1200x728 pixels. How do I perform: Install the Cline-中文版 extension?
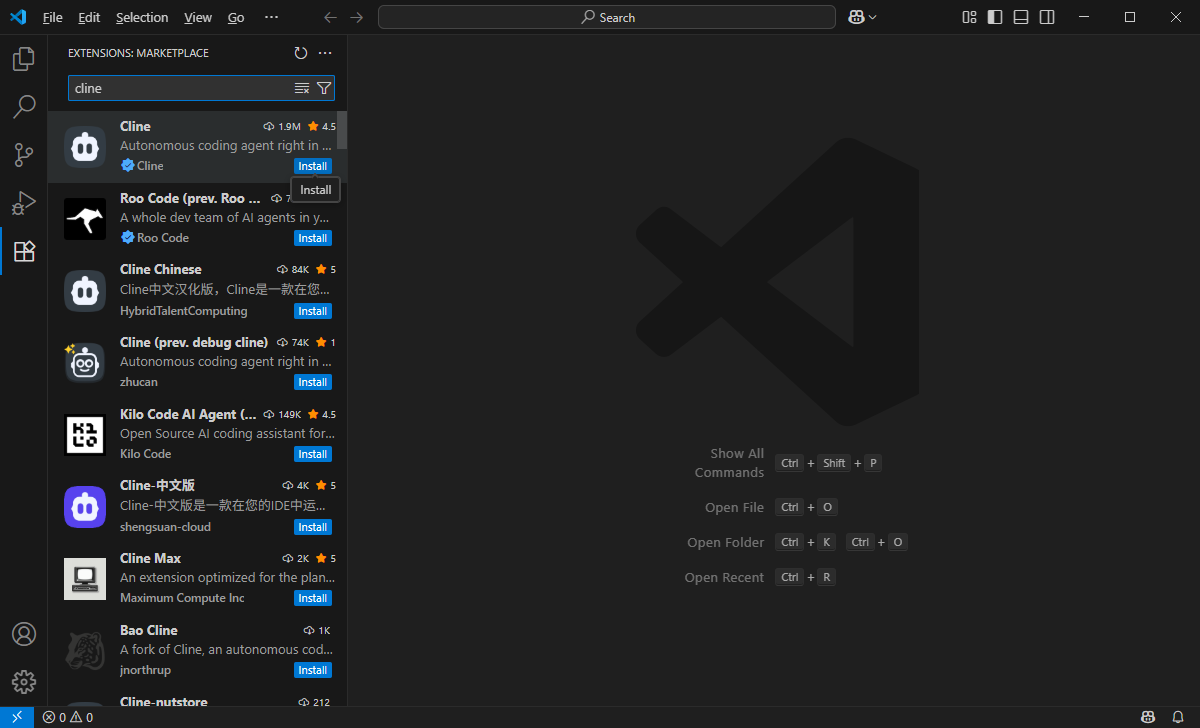313,527
